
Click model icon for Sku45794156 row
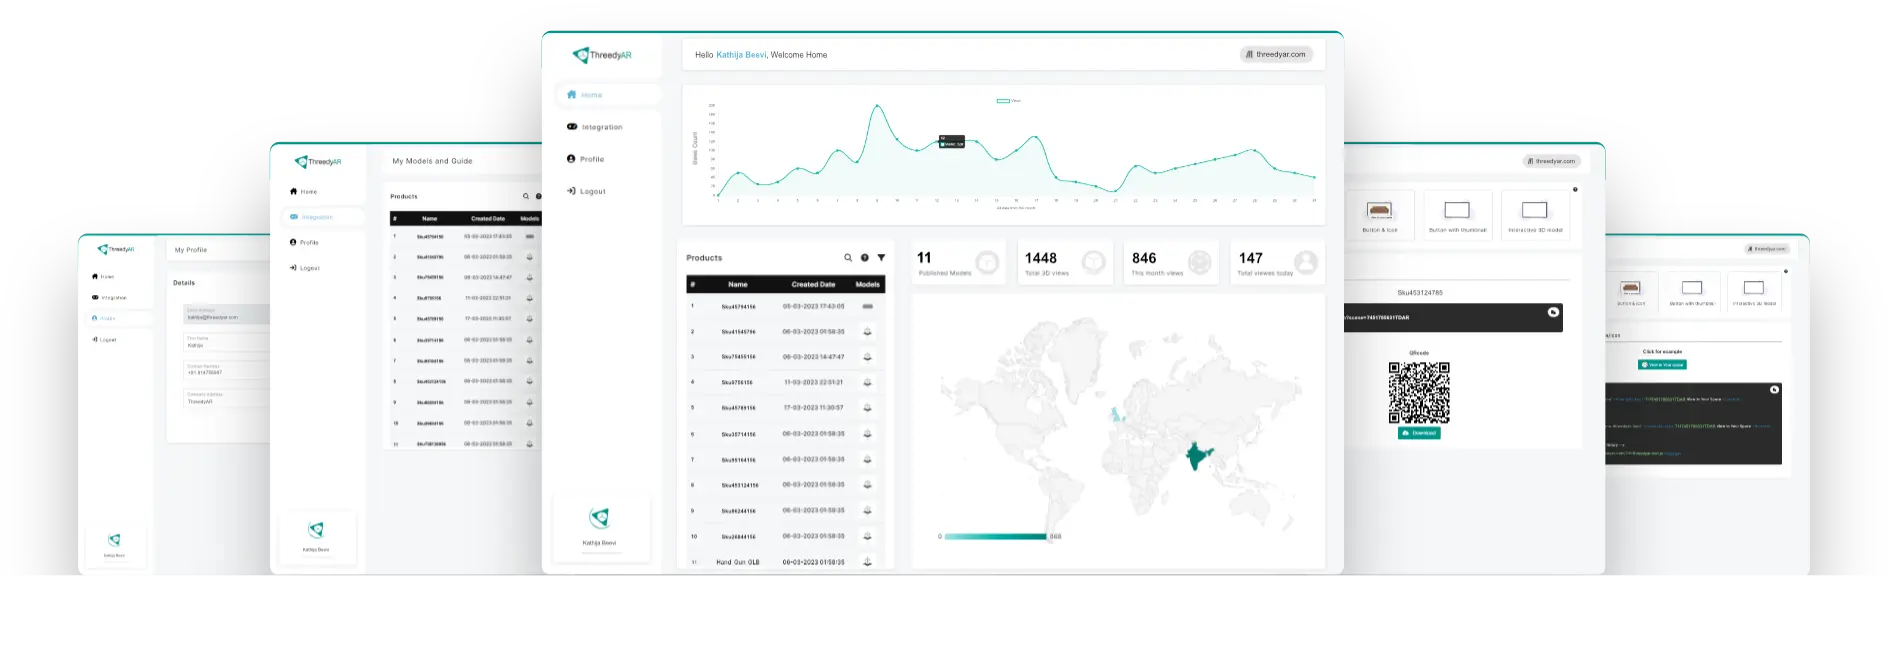pyautogui.click(x=867, y=306)
